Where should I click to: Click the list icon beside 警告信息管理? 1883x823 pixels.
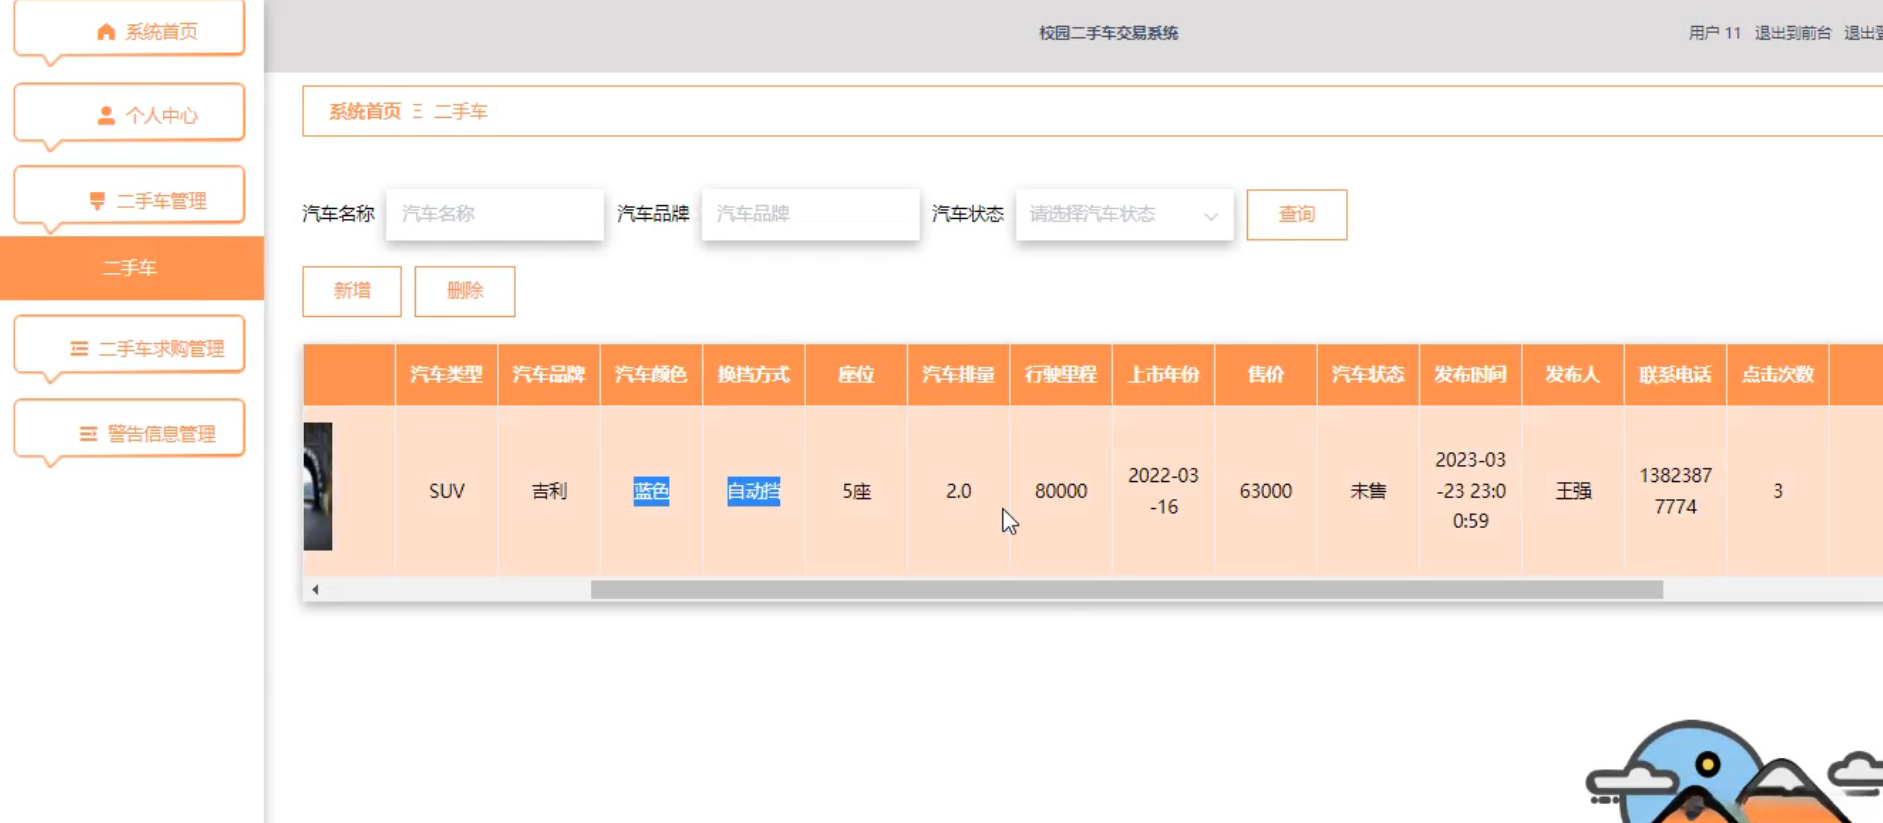tap(88, 434)
